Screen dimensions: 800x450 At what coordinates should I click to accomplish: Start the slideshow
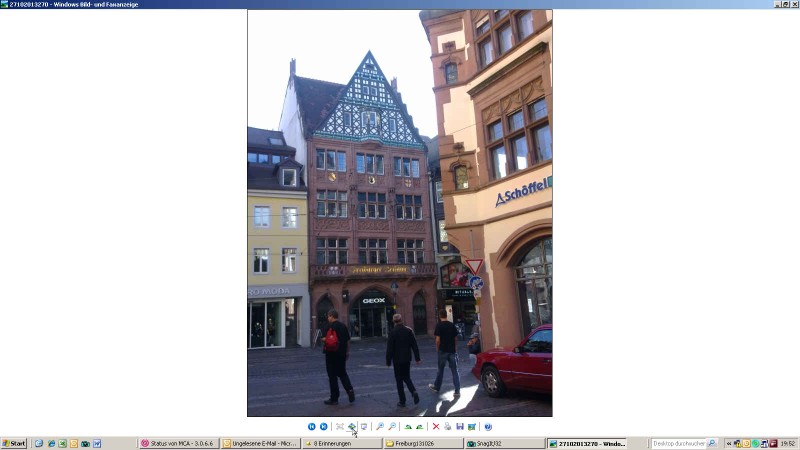[364, 427]
